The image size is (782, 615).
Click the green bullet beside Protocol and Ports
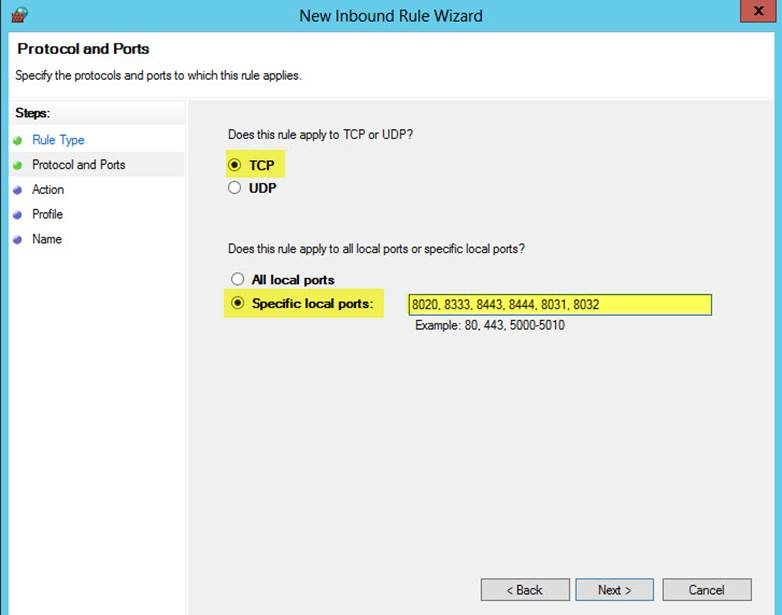(x=18, y=165)
